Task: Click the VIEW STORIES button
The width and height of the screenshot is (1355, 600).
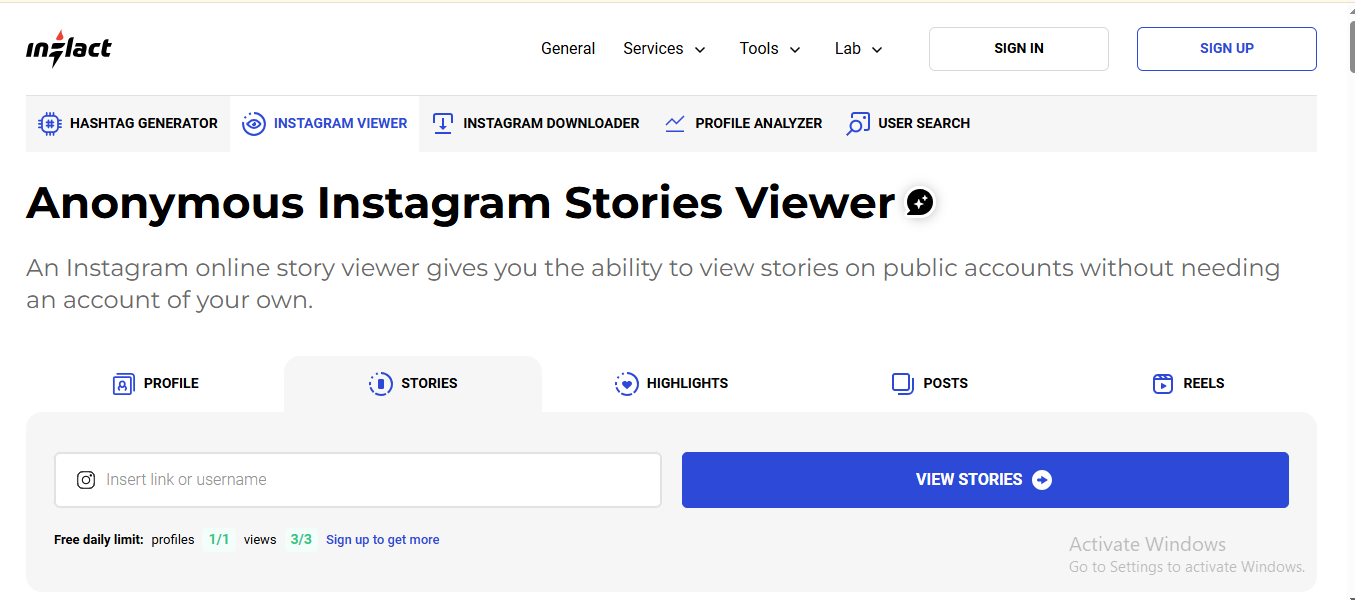Action: click(985, 480)
